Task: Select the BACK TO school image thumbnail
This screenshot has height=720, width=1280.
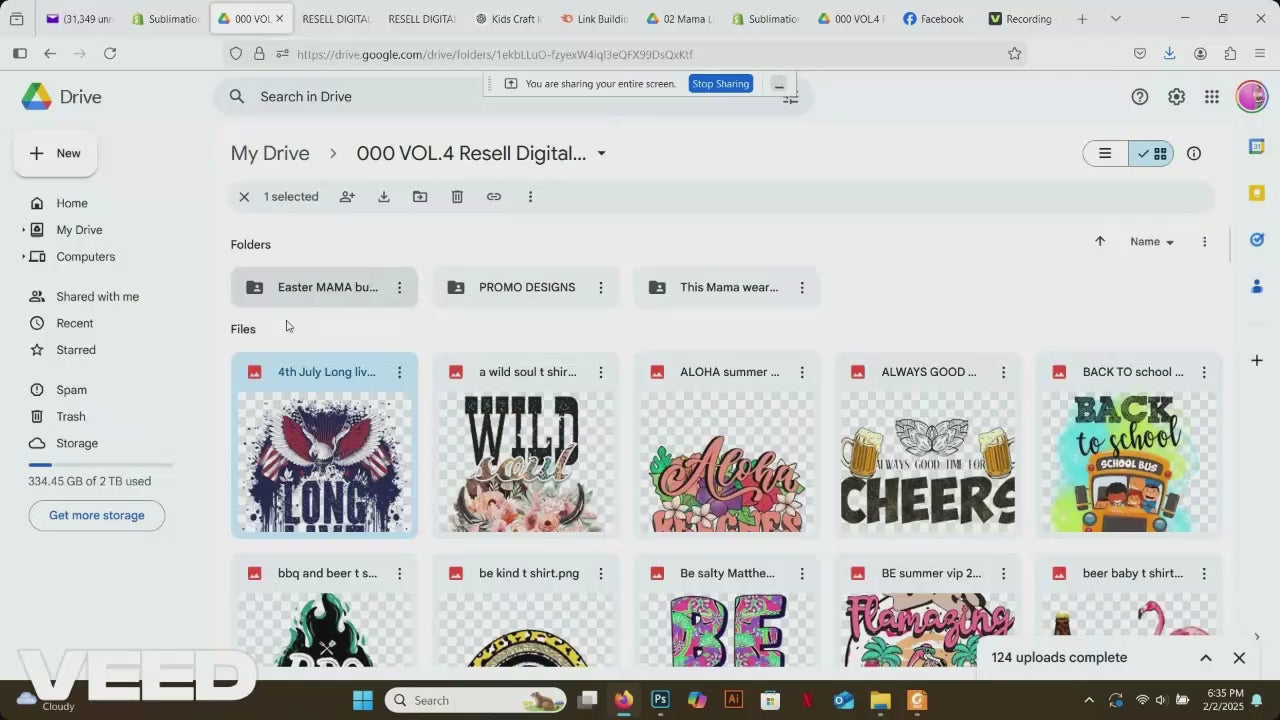Action: [1128, 462]
